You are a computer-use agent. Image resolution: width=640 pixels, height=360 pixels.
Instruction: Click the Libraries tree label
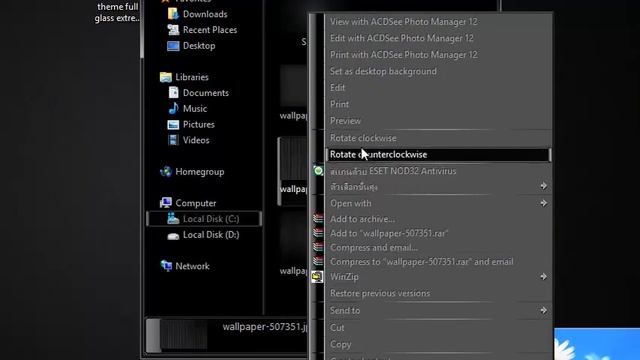pos(192,77)
